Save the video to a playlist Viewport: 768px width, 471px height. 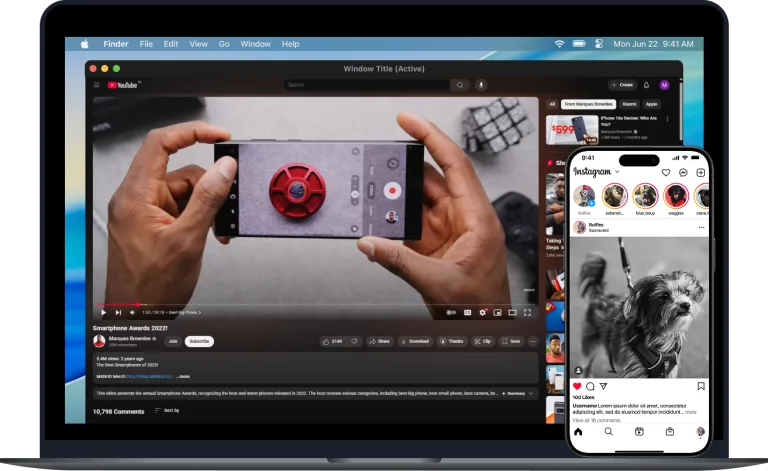(x=511, y=341)
